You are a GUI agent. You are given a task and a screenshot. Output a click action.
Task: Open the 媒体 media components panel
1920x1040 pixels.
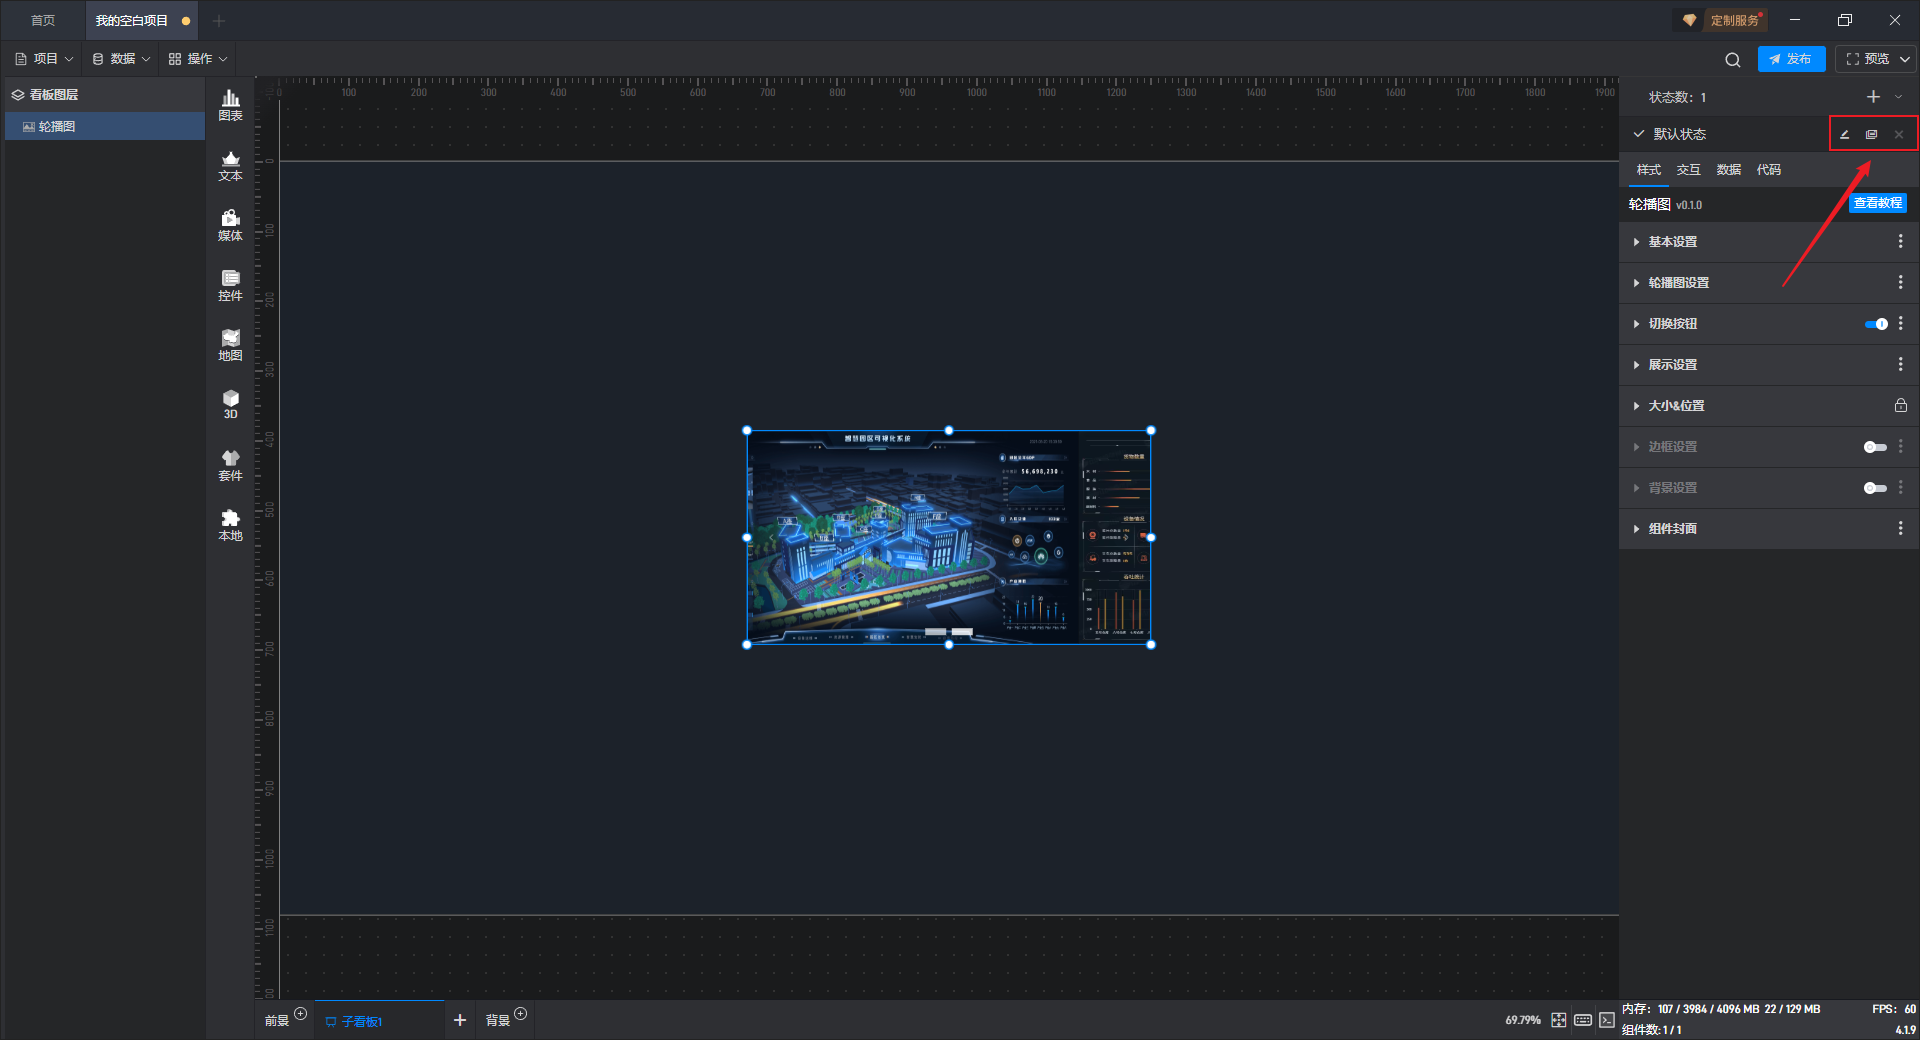tap(230, 225)
